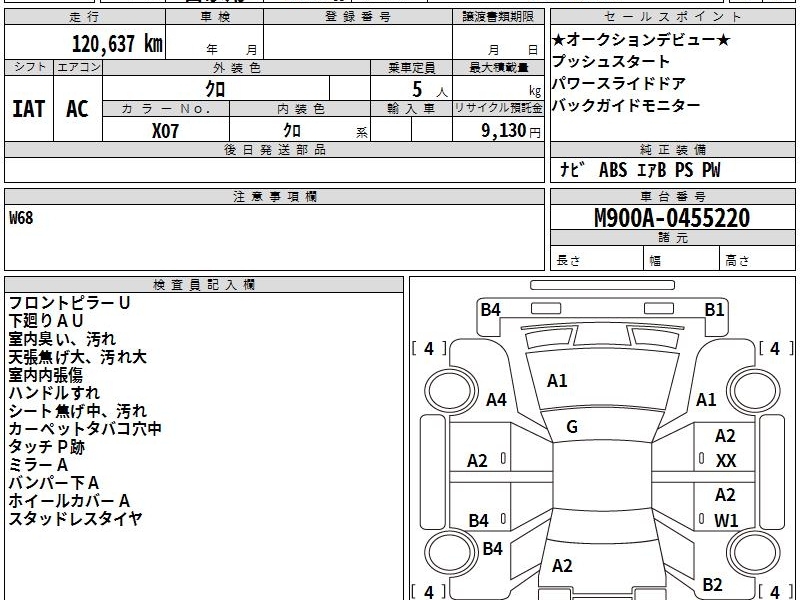Select the フロントピラーU inspector note
Image resolution: width=800 pixels, height=600 pixels.
coord(69,303)
